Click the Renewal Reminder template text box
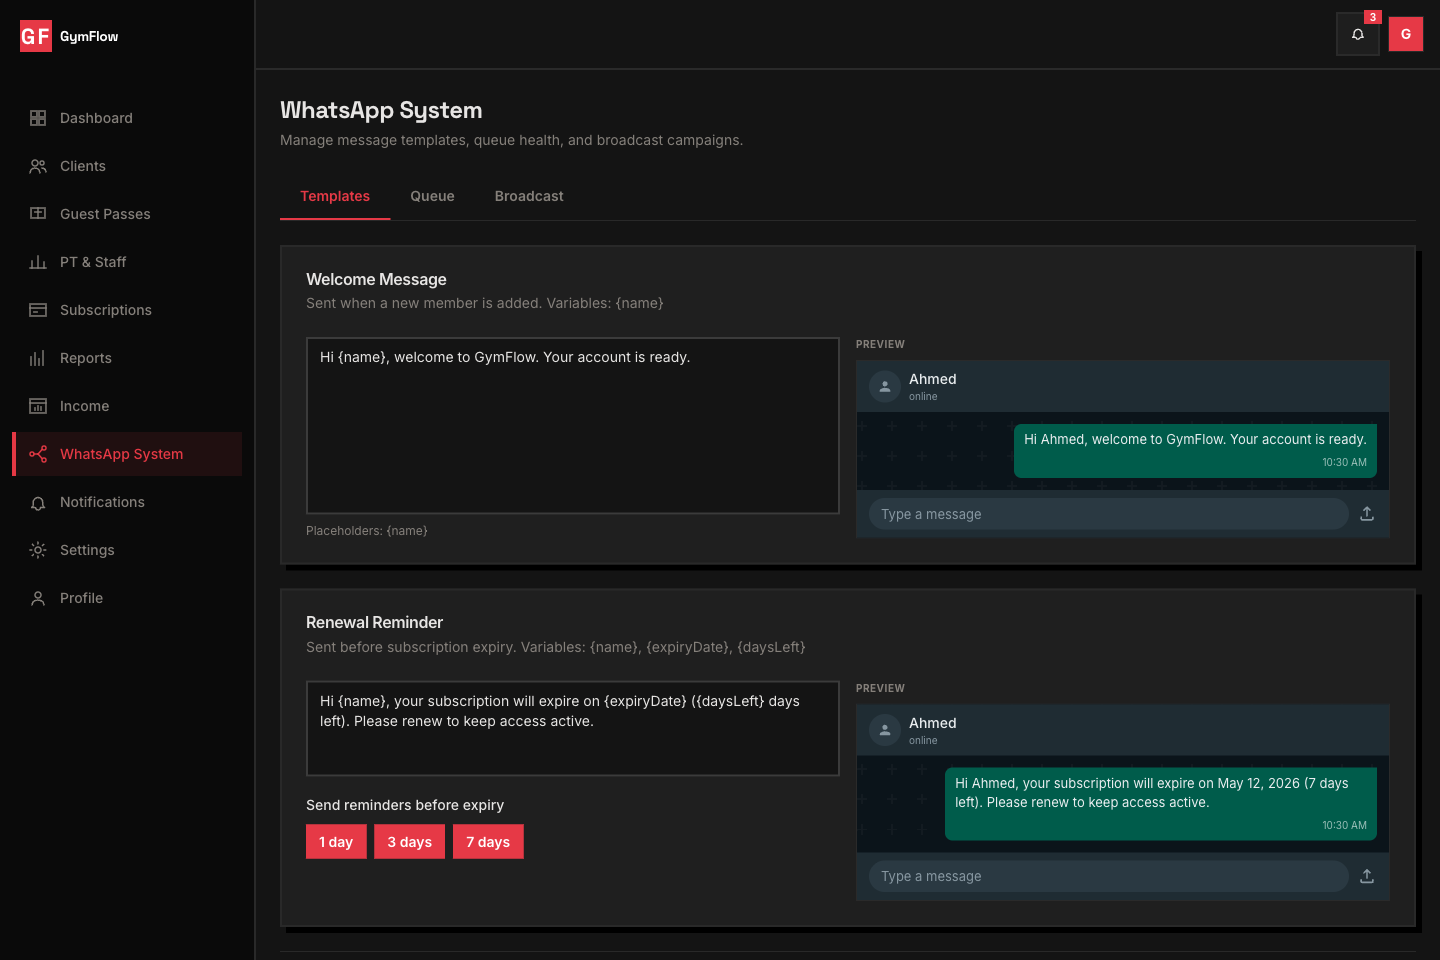The width and height of the screenshot is (1440, 960). (572, 728)
